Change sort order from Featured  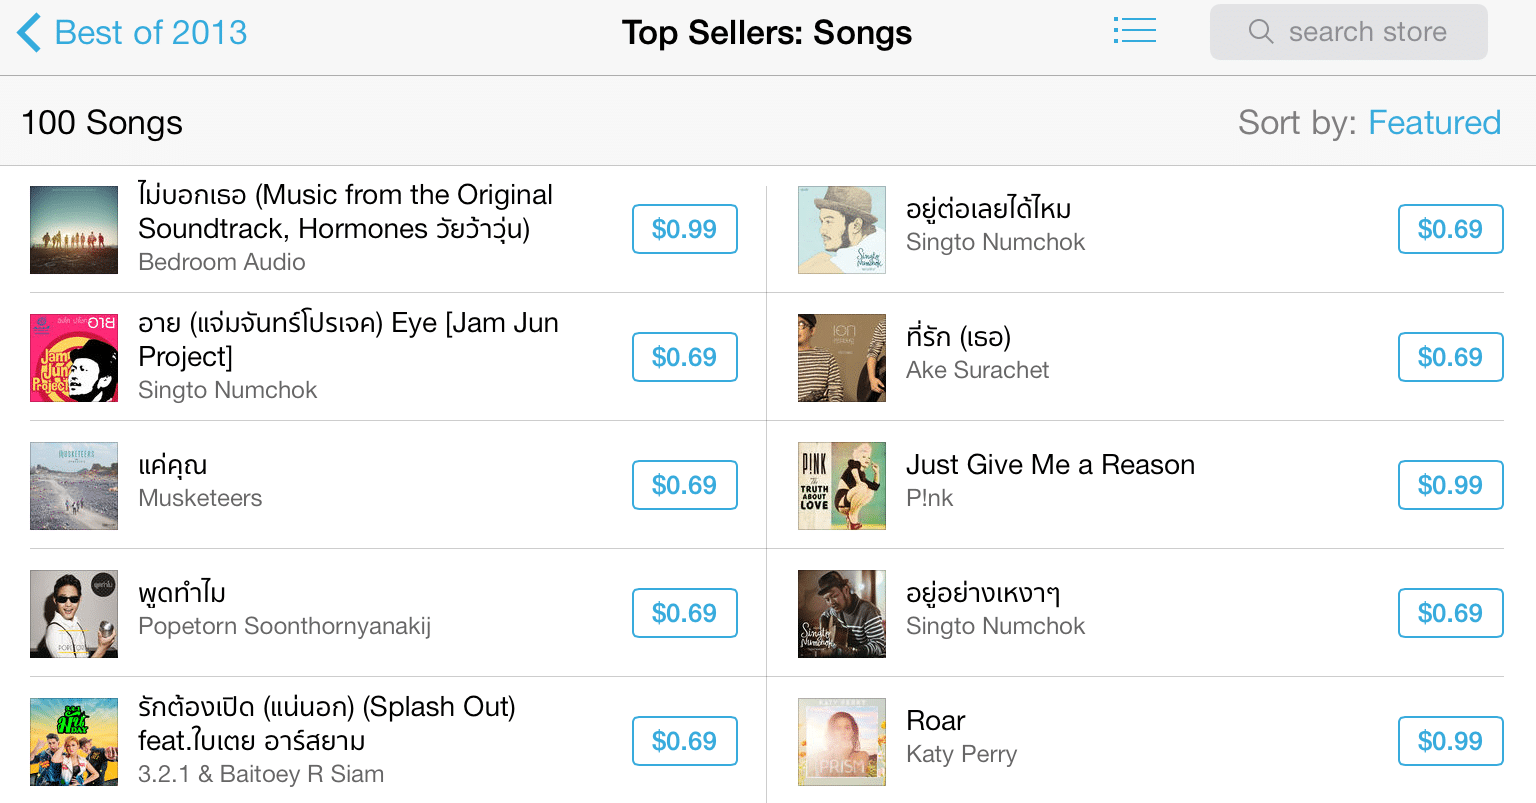(1434, 123)
